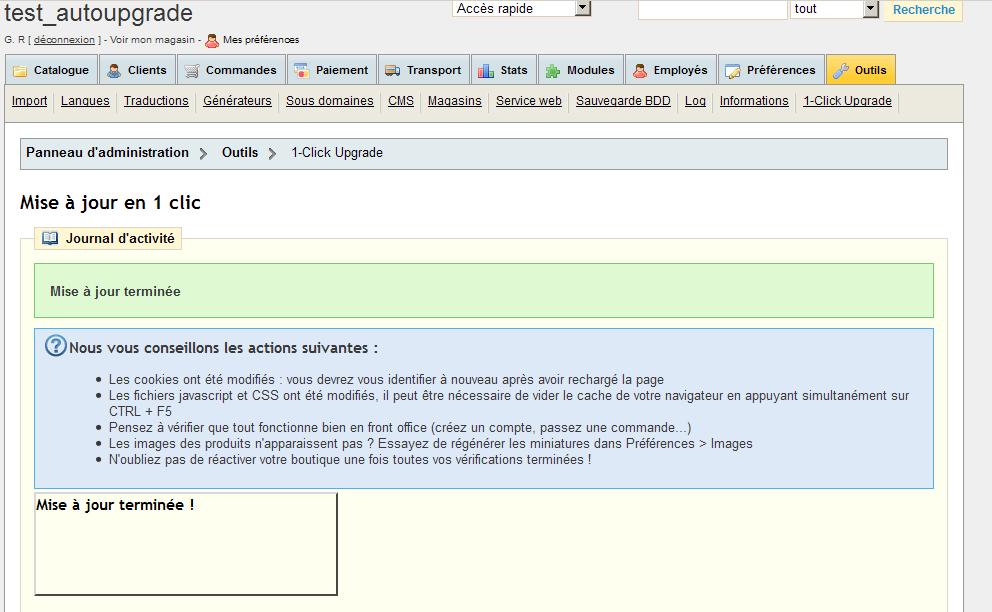Open Mes préférences link
The height and width of the screenshot is (612, 992).
(261, 39)
